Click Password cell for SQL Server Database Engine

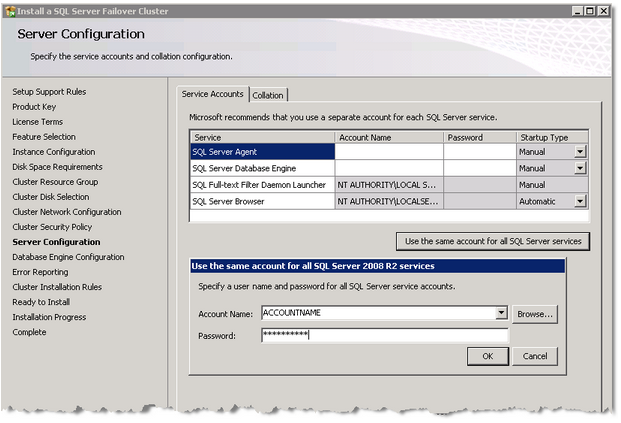pos(480,168)
